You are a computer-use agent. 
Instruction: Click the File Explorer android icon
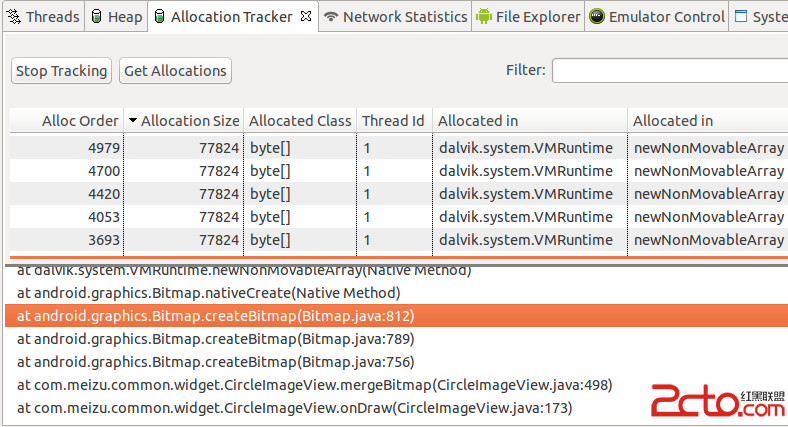(x=484, y=17)
